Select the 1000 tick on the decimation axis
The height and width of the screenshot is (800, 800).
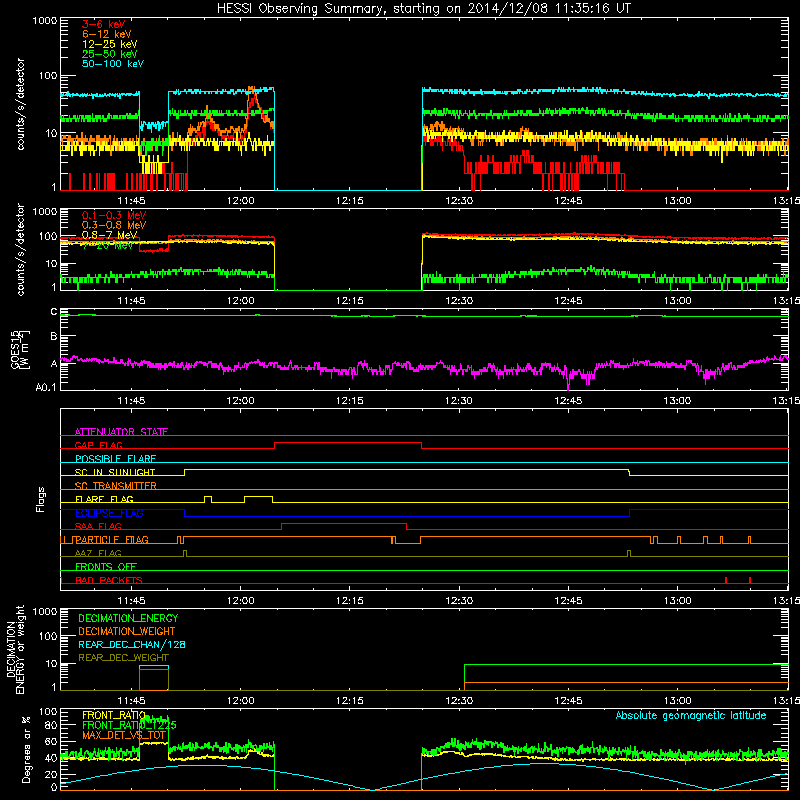coord(45,611)
